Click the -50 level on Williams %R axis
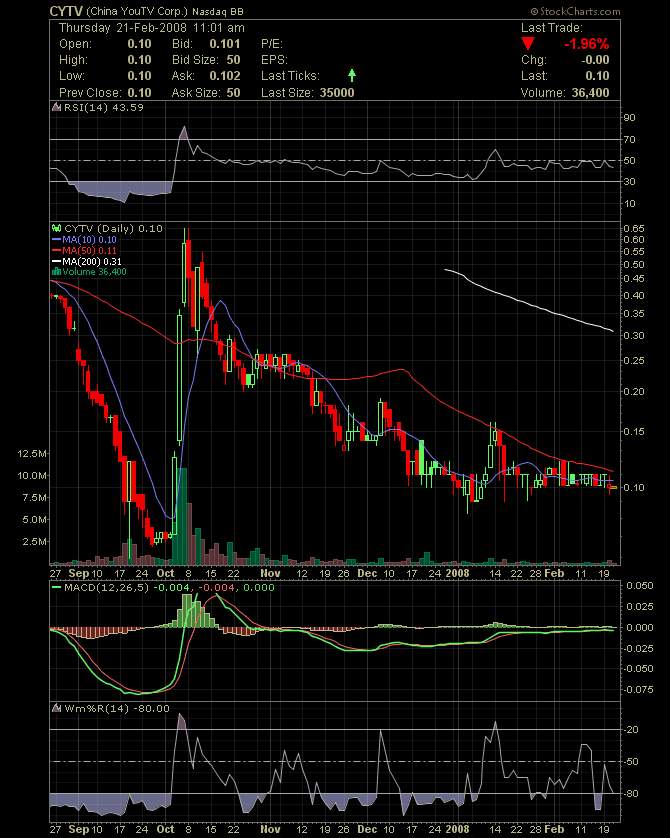This screenshot has width=670, height=838. pyautogui.click(x=631, y=762)
